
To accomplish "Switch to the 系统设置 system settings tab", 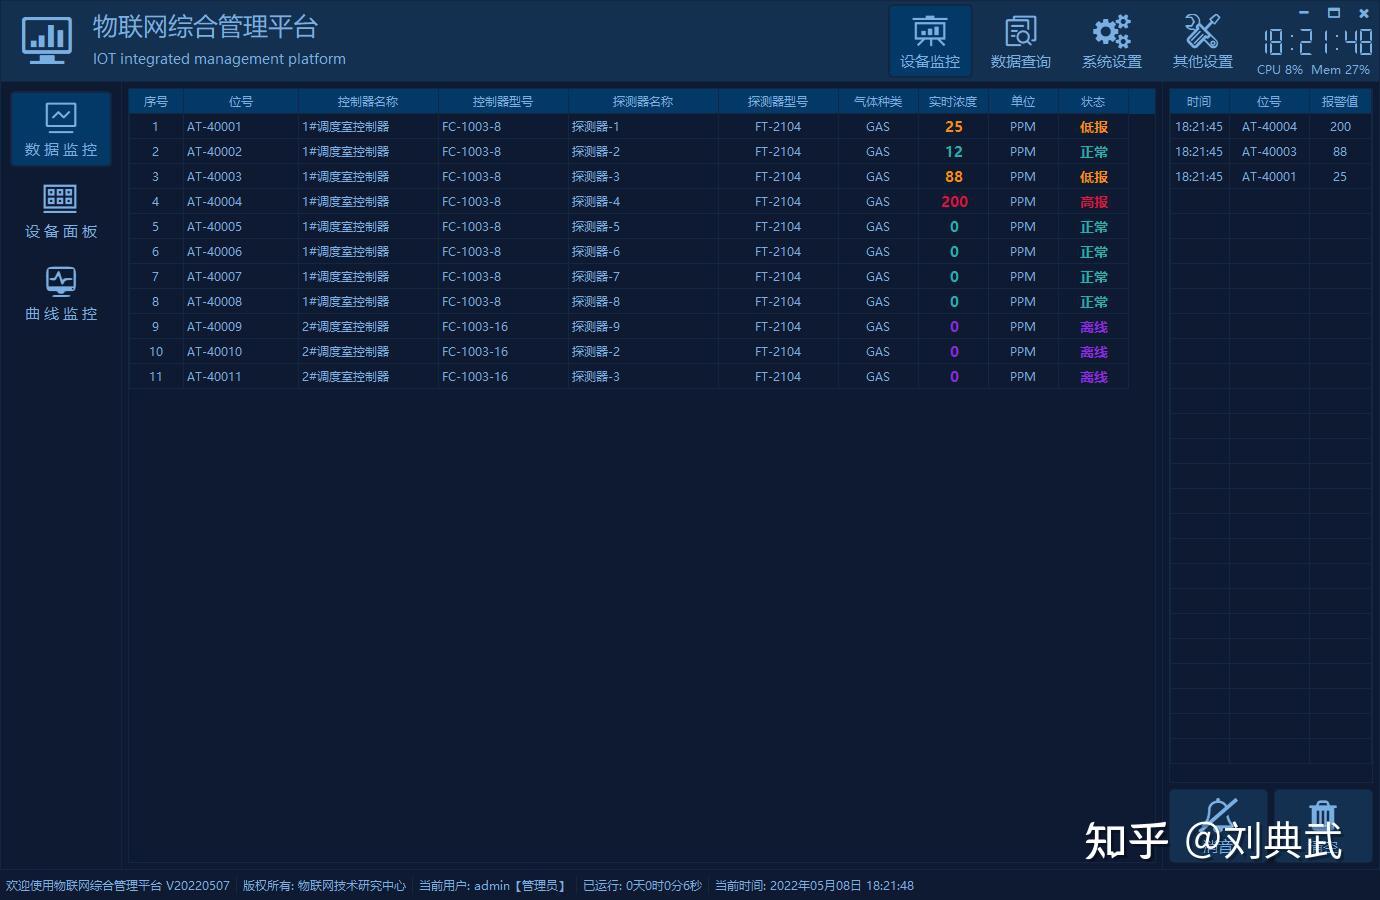I will pos(1111,40).
